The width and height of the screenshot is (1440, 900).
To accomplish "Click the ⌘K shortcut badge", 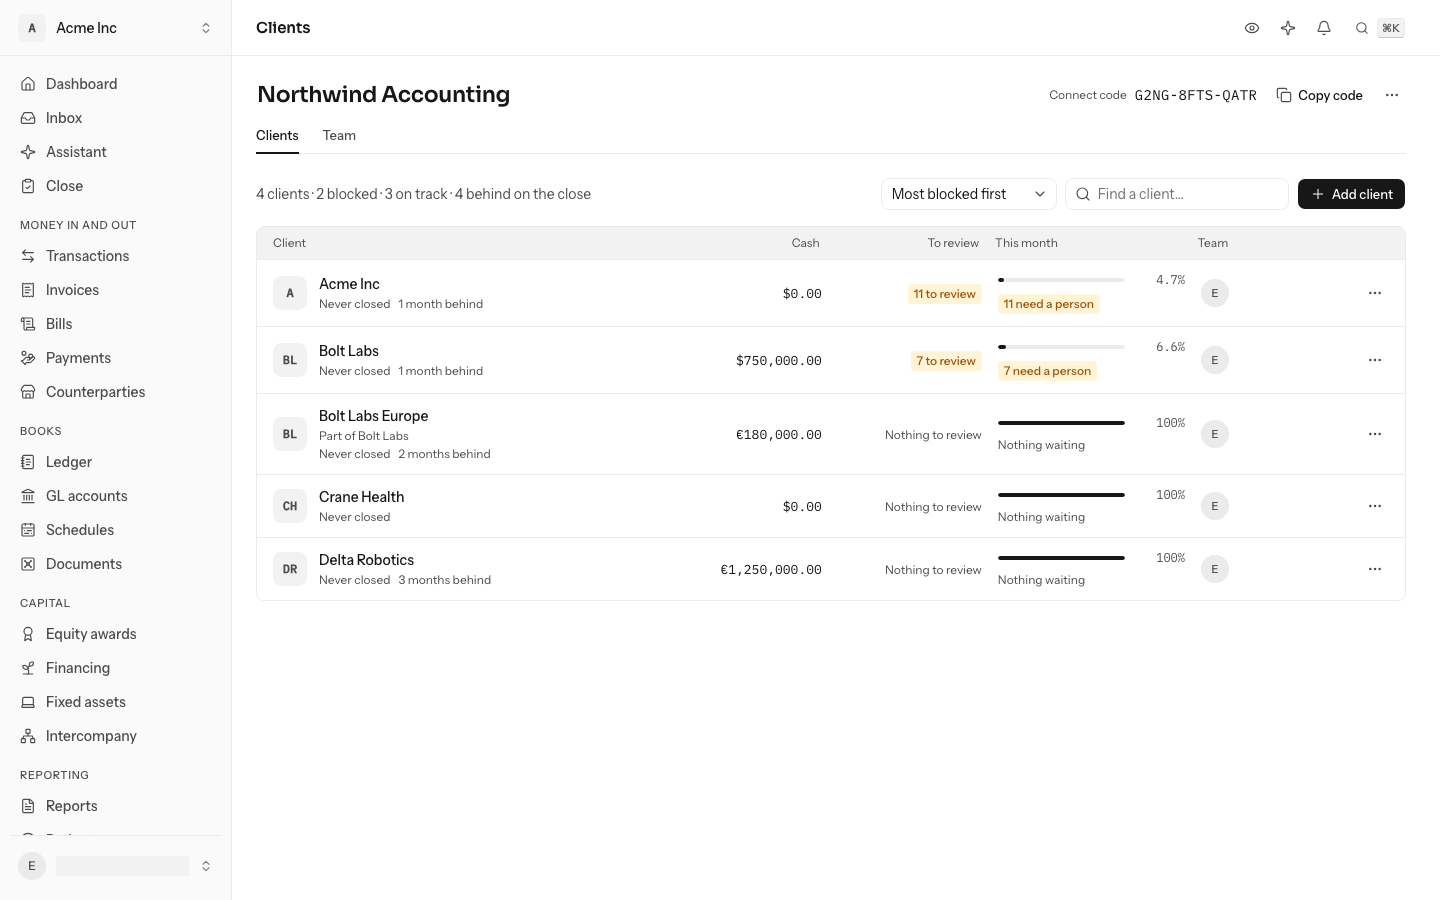I will (1391, 28).
